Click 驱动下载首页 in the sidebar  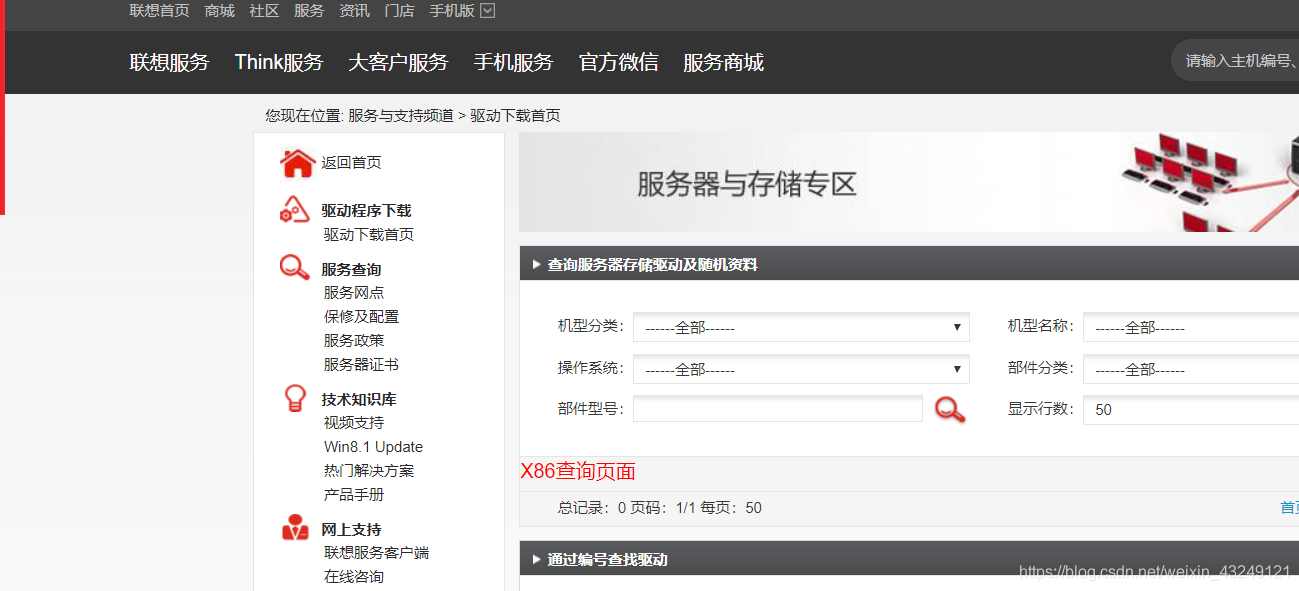(x=368, y=235)
